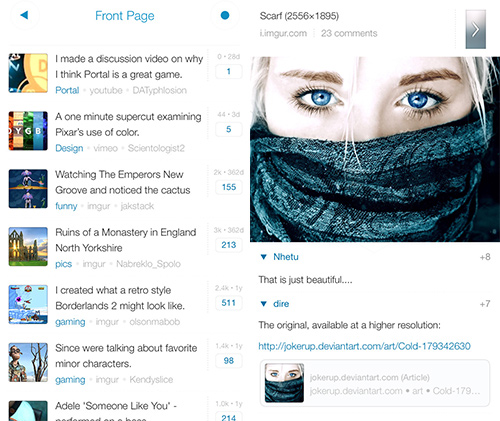Select comment text 'That is just beautiful....'

point(305,280)
